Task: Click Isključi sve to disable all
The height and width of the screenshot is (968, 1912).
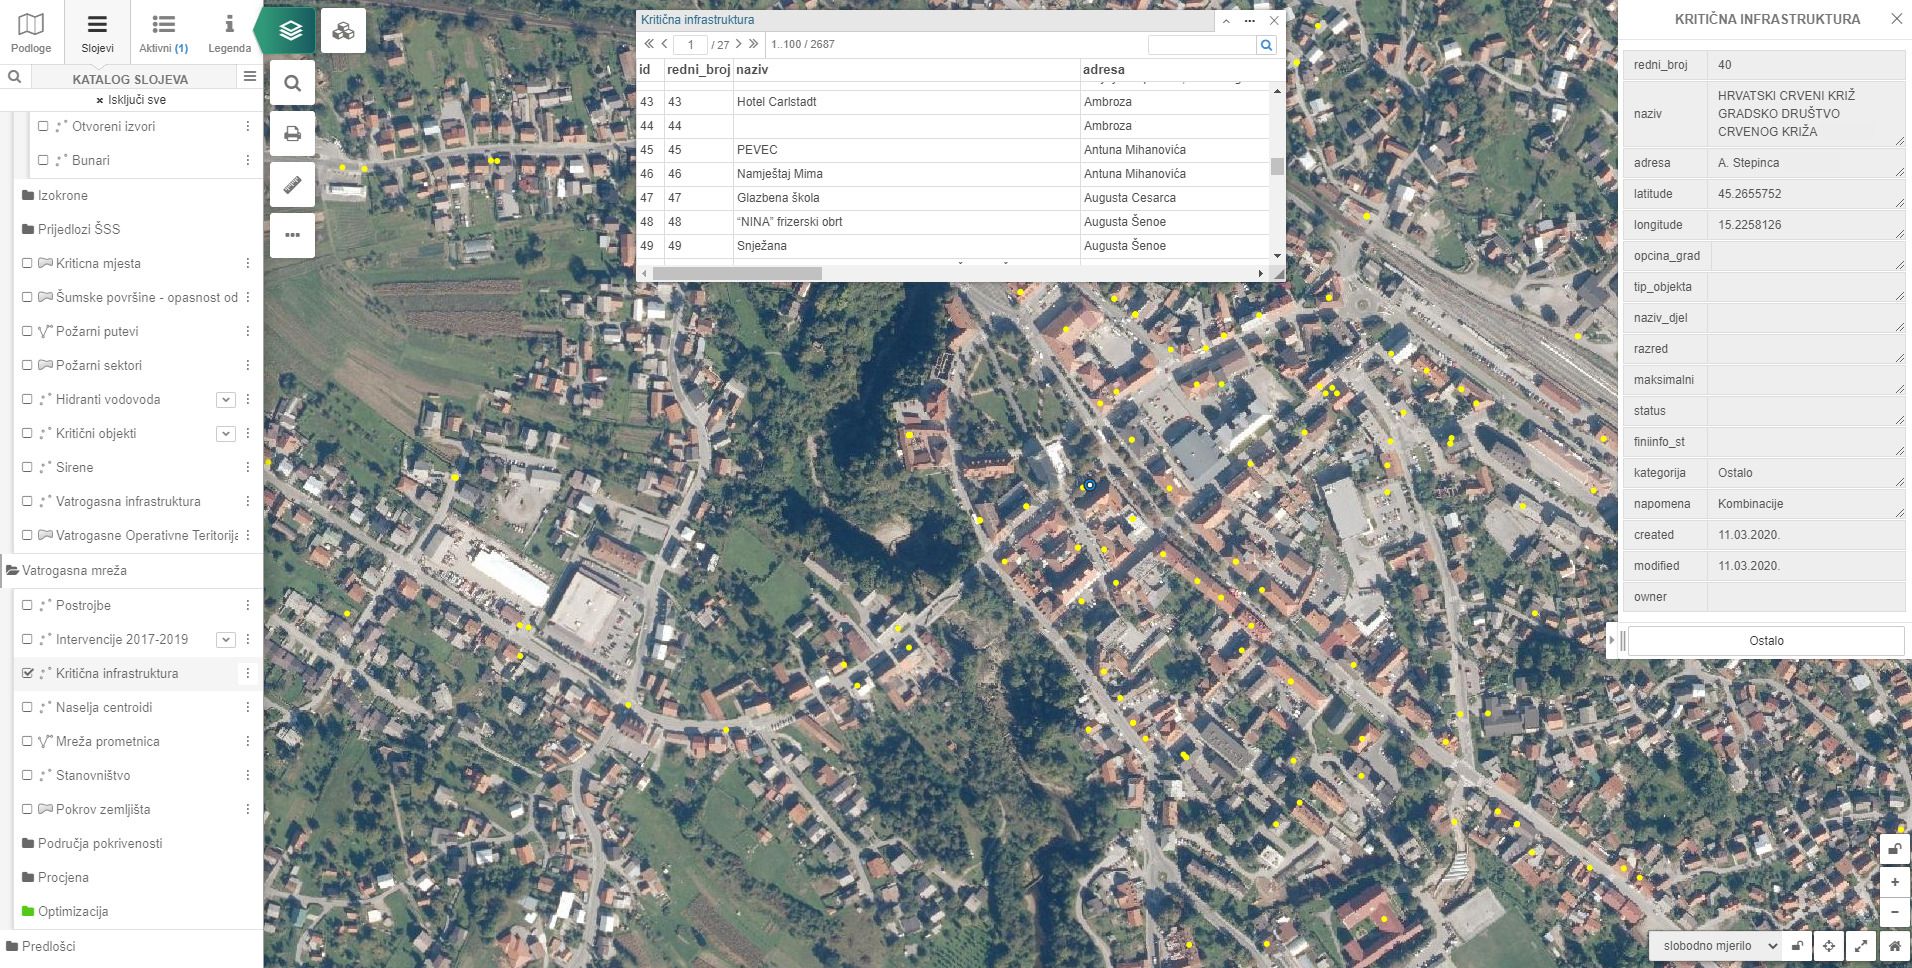Action: [x=131, y=100]
